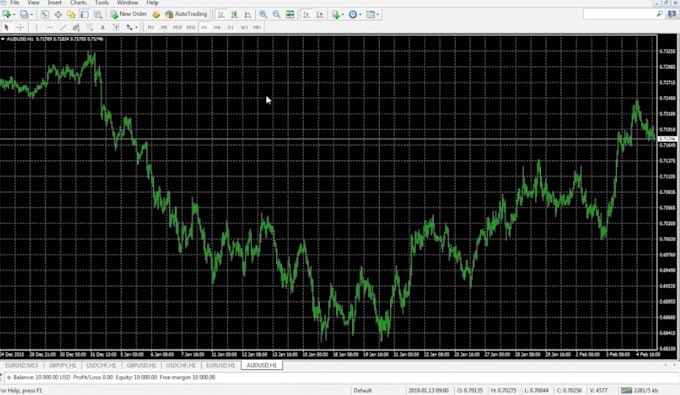Switch chart to line chart type
680x395 pixels.
point(248,14)
